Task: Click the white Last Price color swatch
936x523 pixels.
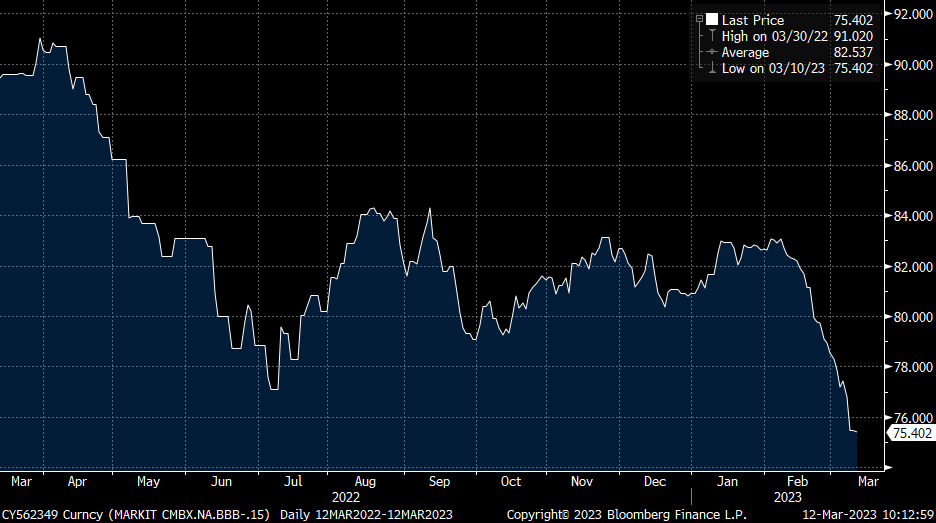Action: point(711,20)
